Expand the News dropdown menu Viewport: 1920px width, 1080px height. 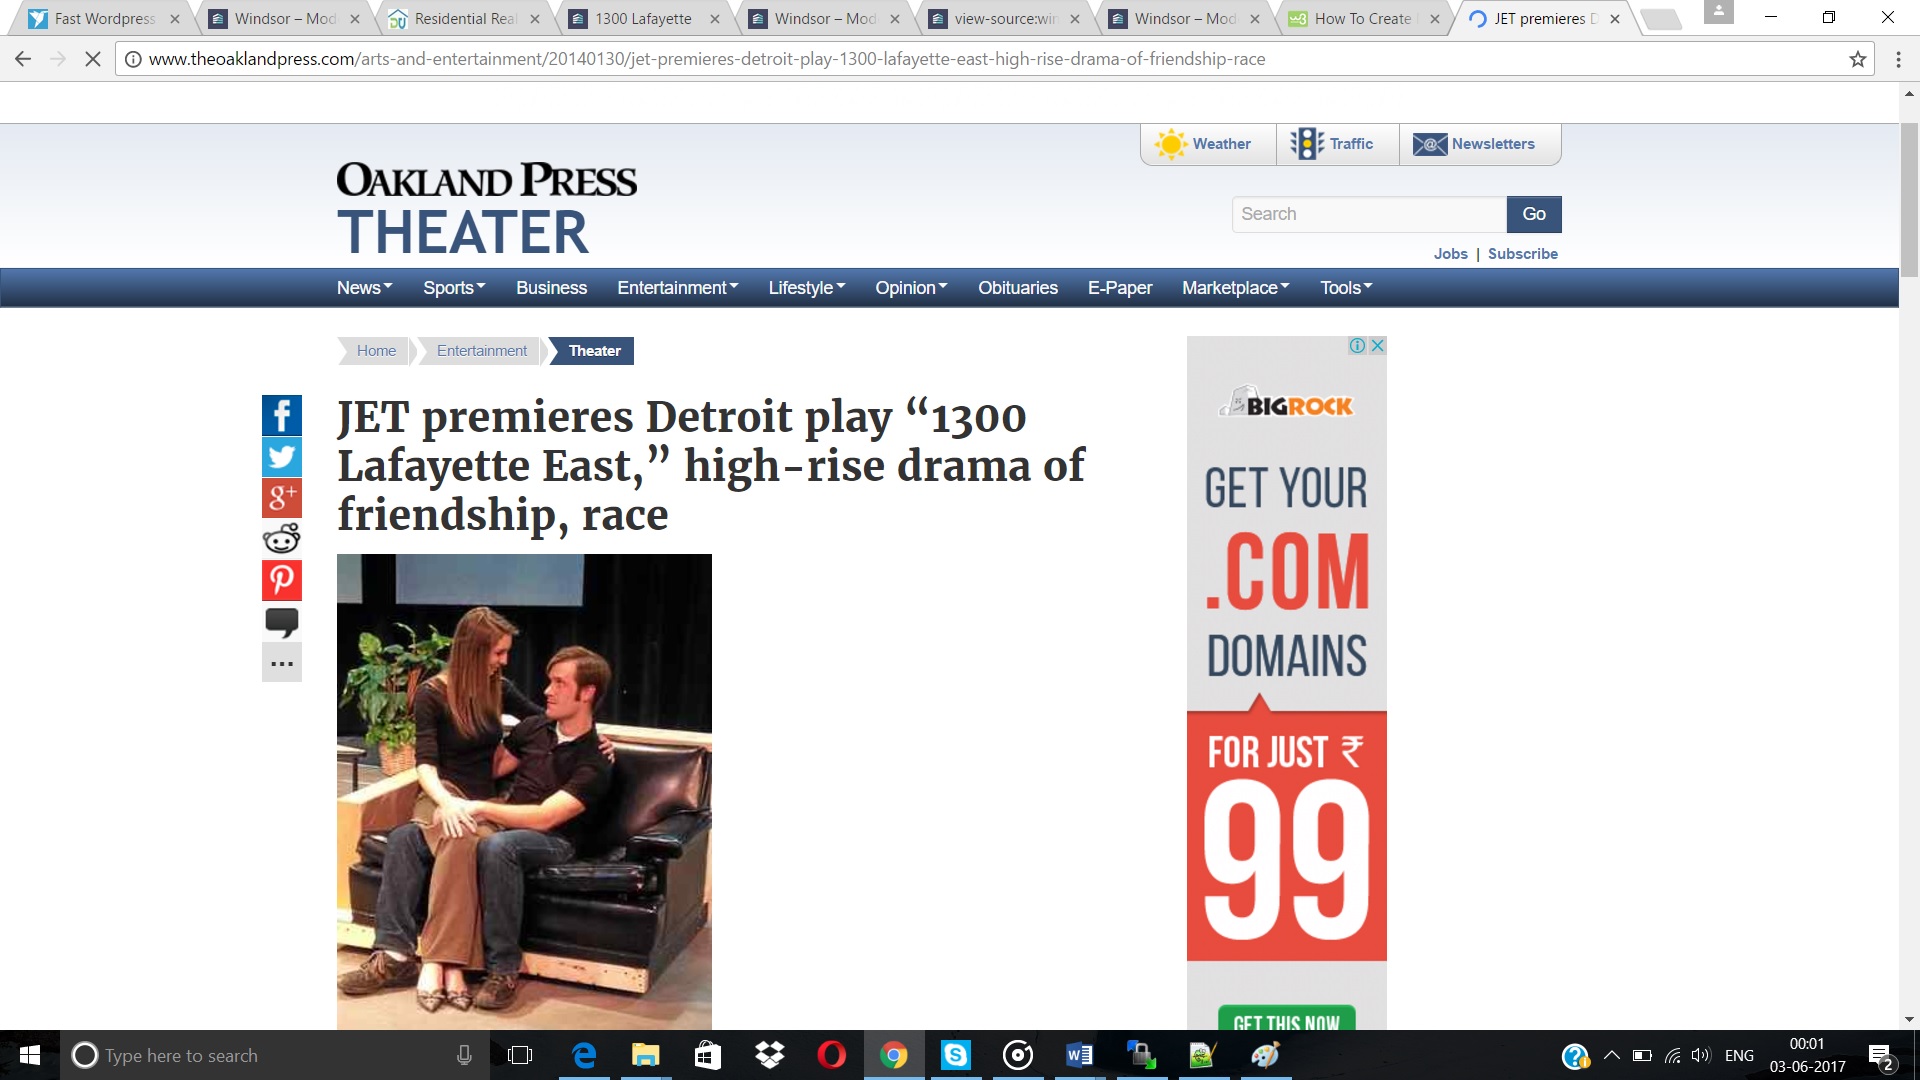coord(364,288)
